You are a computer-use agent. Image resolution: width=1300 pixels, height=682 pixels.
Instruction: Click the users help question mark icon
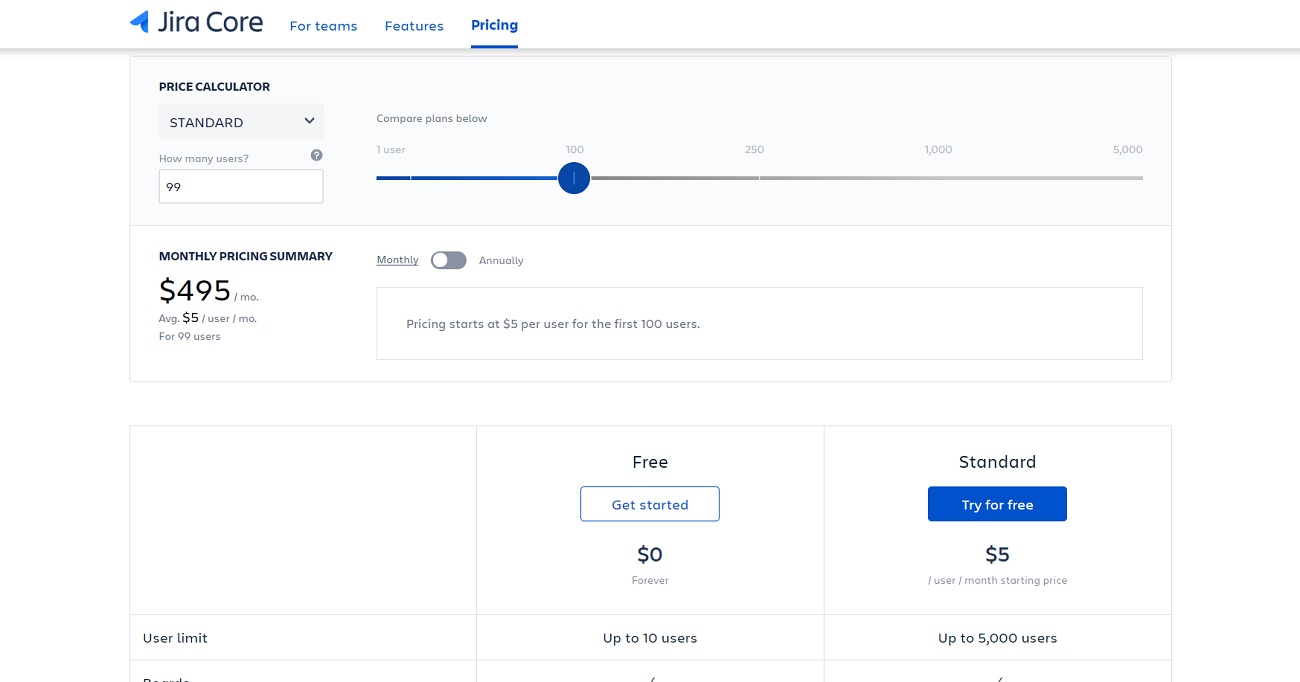316,155
